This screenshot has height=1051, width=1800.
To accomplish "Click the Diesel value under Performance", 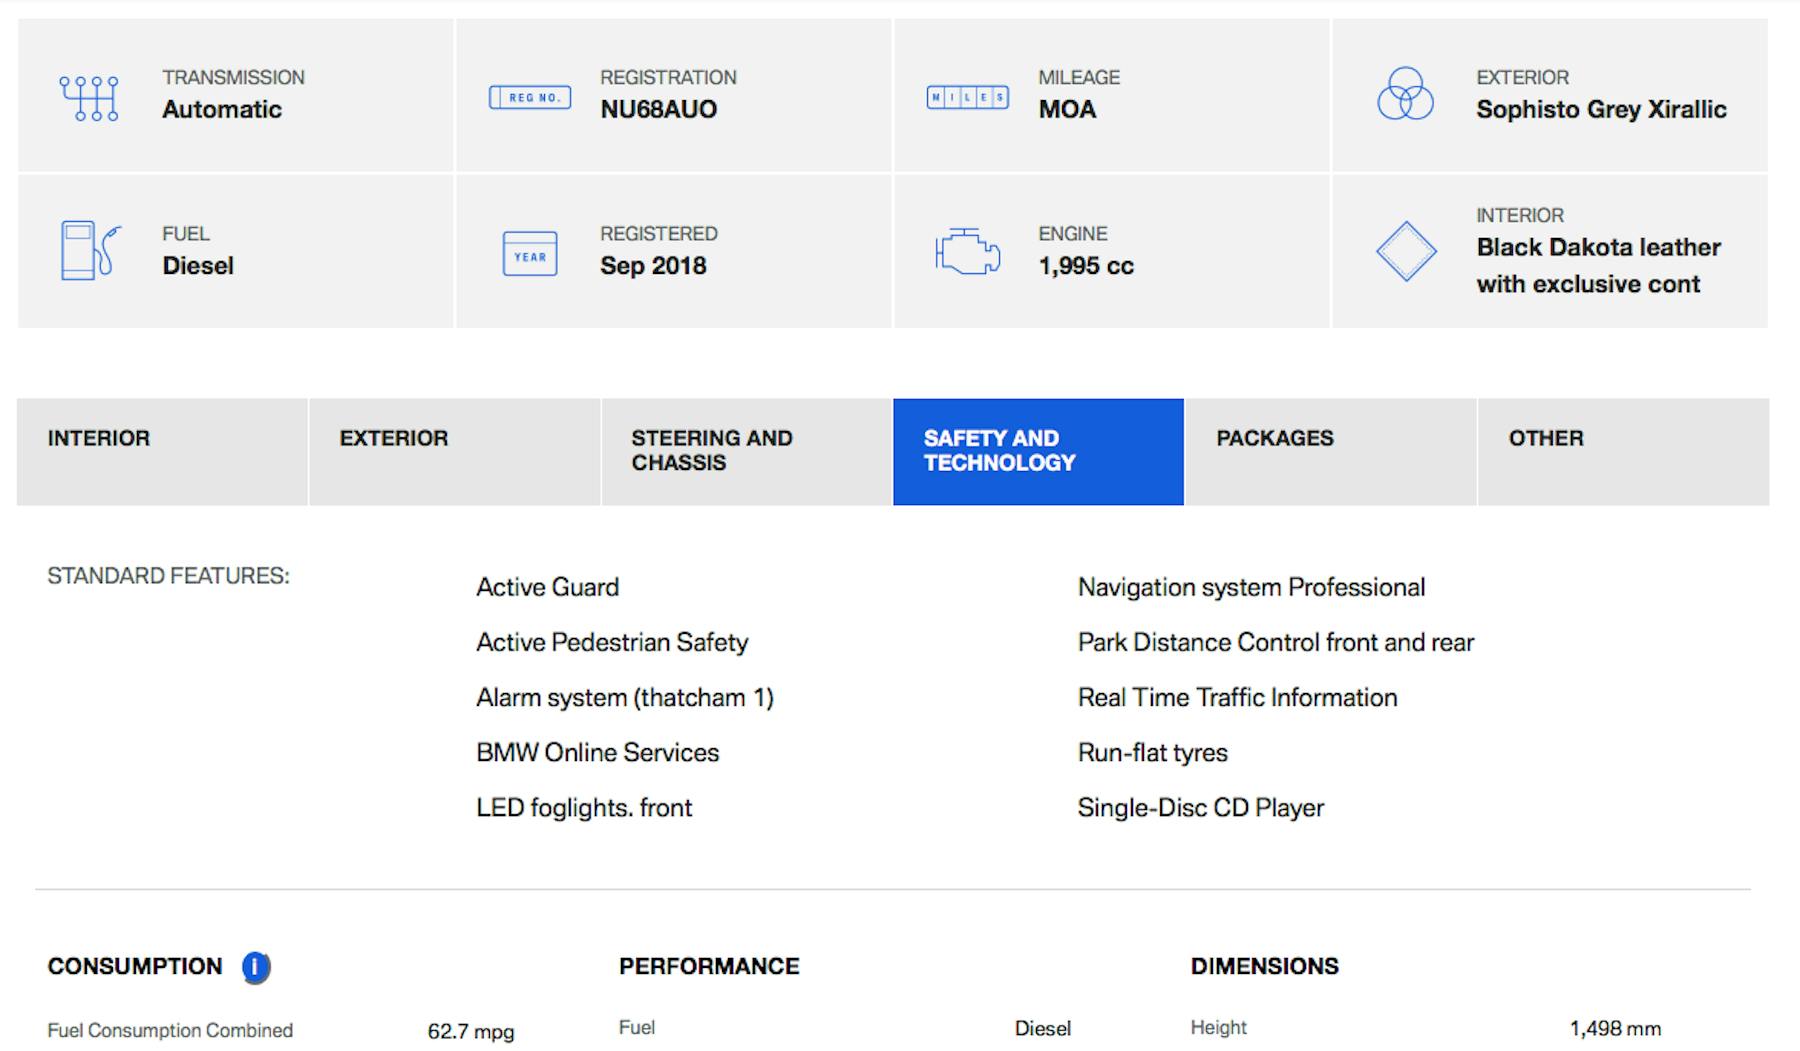I will pyautogui.click(x=1042, y=1028).
